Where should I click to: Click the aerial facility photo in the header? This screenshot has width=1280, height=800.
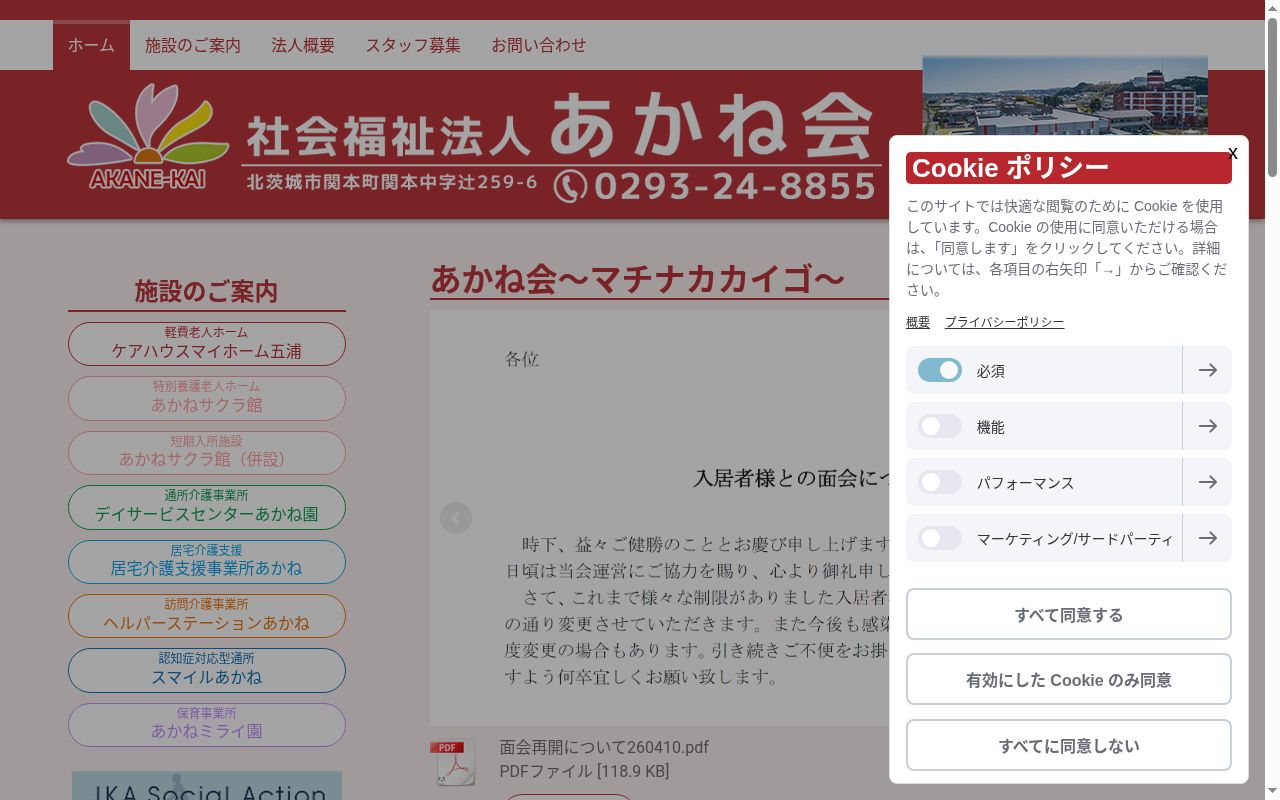(x=1065, y=96)
